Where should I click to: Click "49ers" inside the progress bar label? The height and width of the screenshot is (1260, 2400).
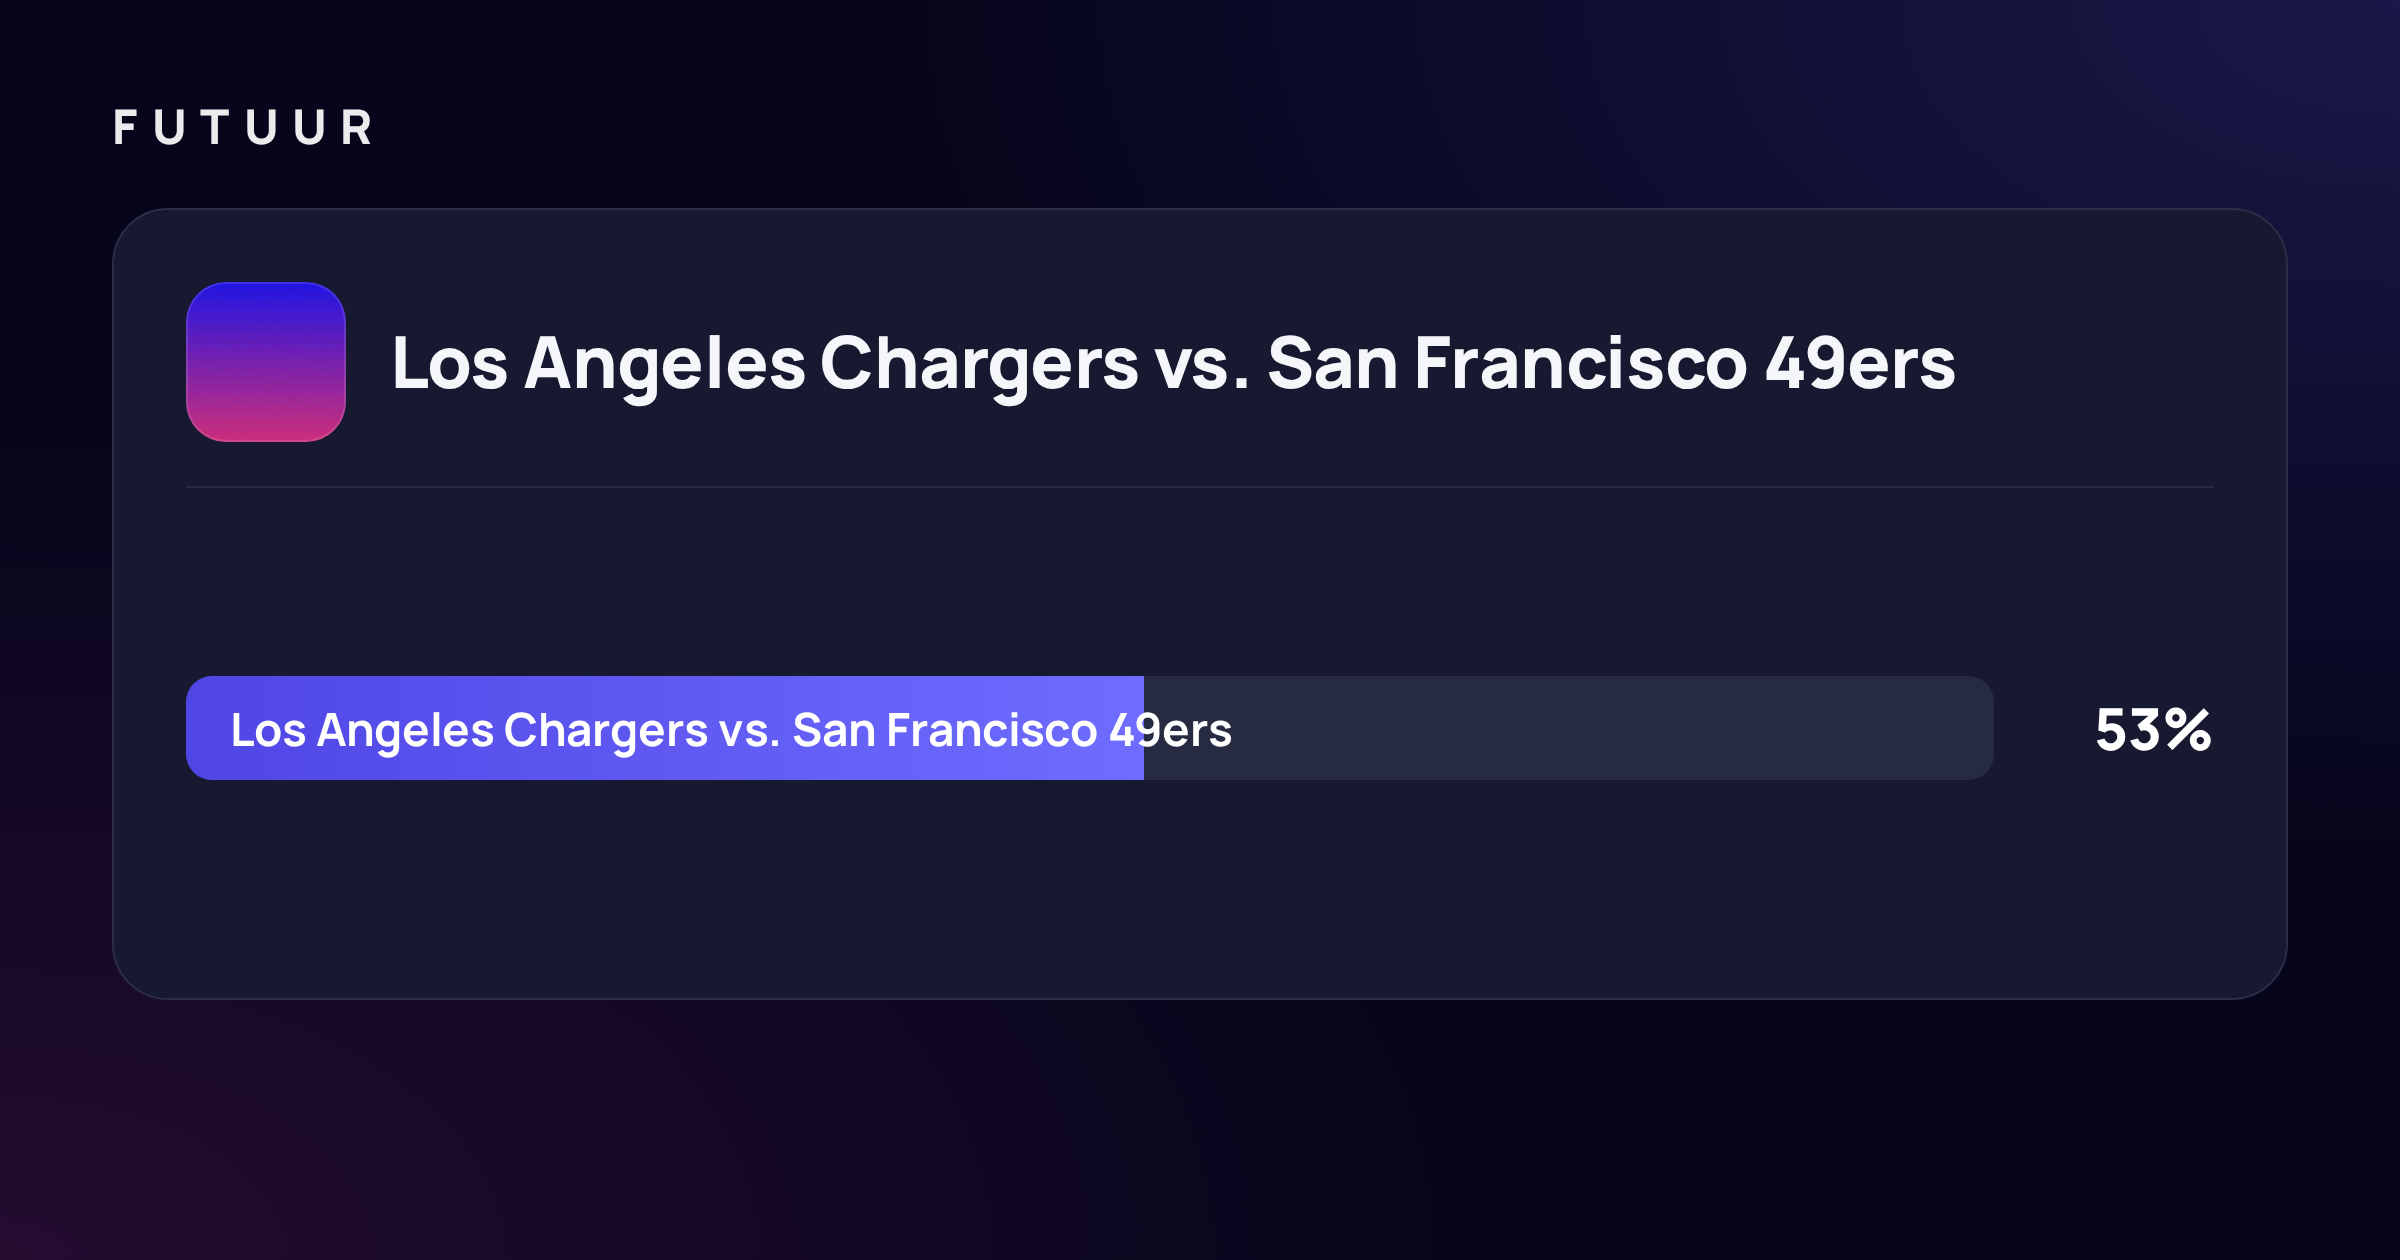[x=1171, y=731]
